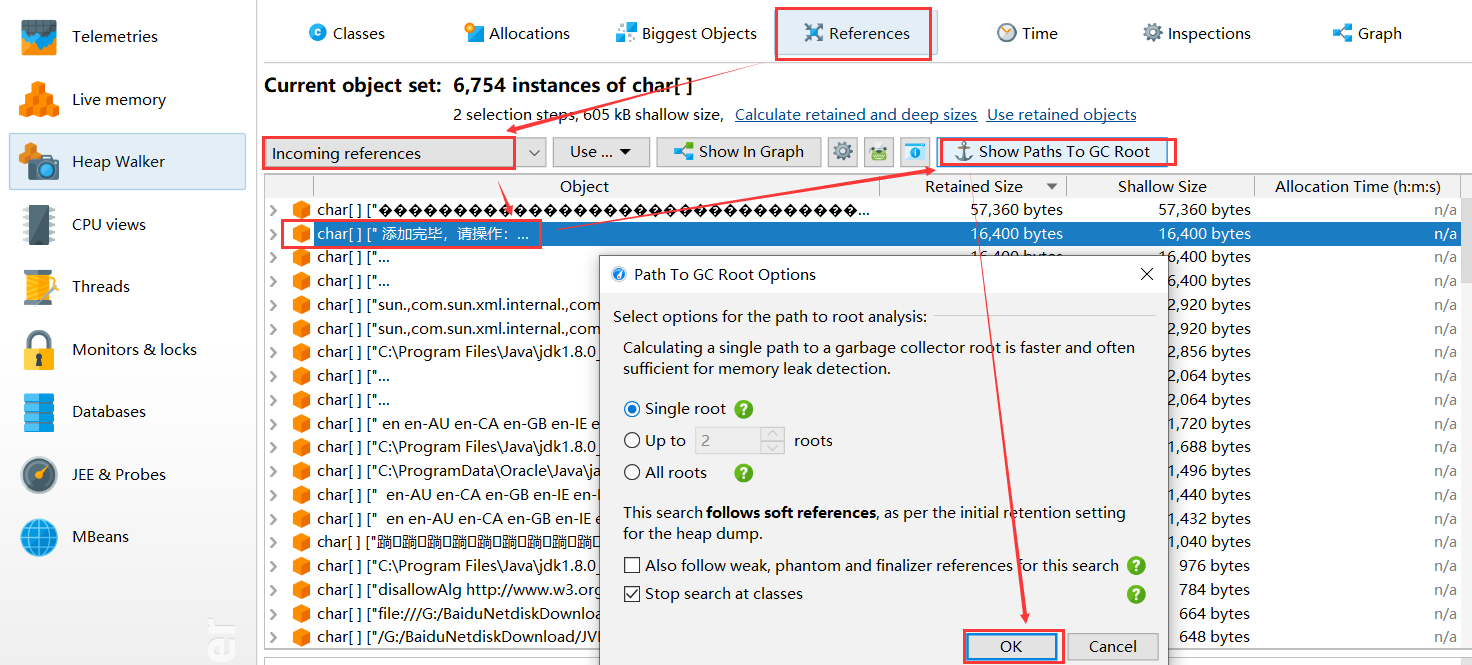Open Incoming references combo box dropdown arrow
1472x665 pixels.
click(535, 153)
